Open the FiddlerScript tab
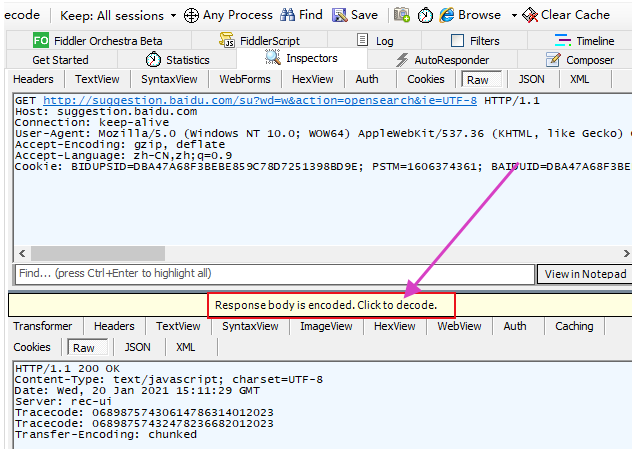The width and height of the screenshot is (635, 452). [260, 41]
